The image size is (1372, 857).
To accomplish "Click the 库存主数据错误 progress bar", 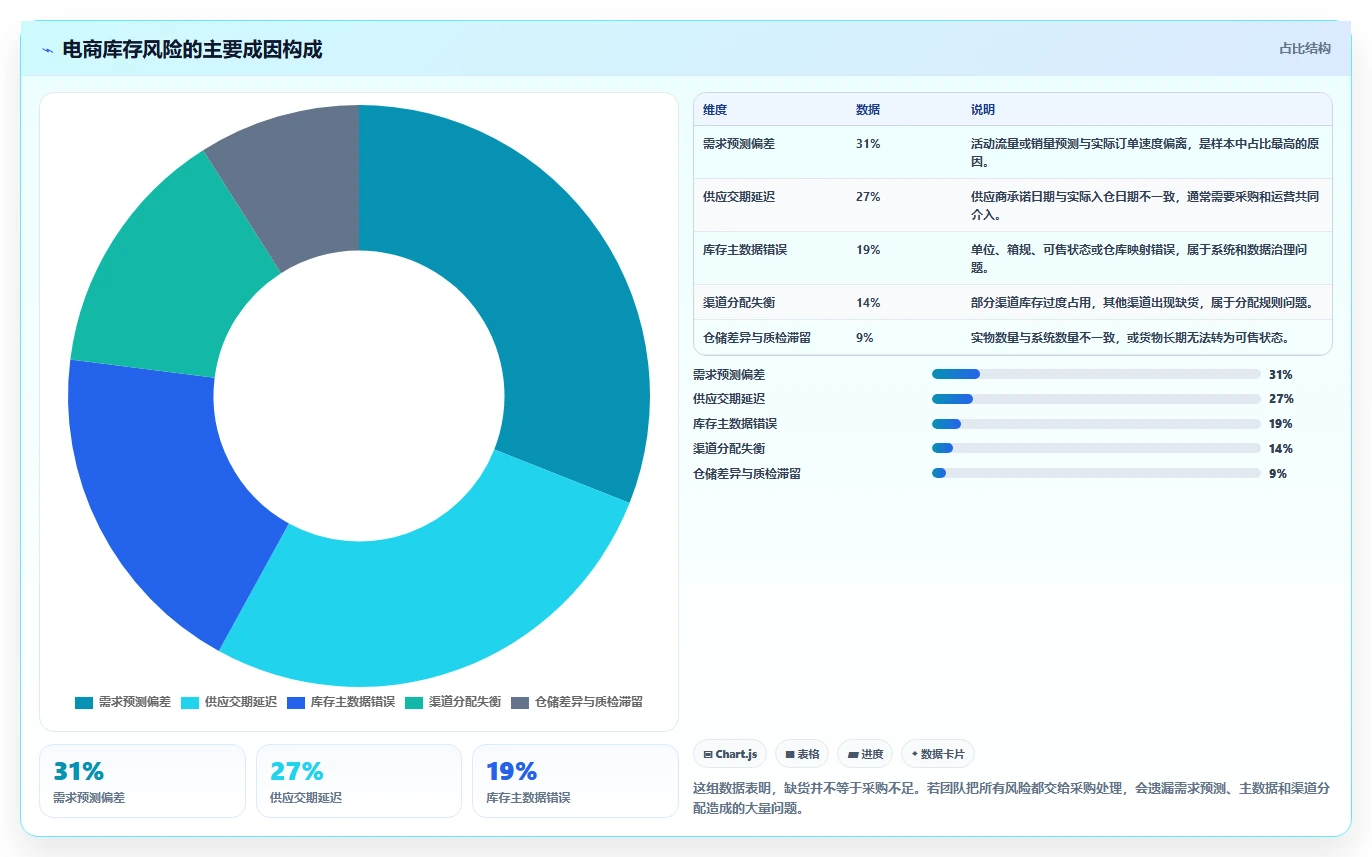I will coord(1096,424).
